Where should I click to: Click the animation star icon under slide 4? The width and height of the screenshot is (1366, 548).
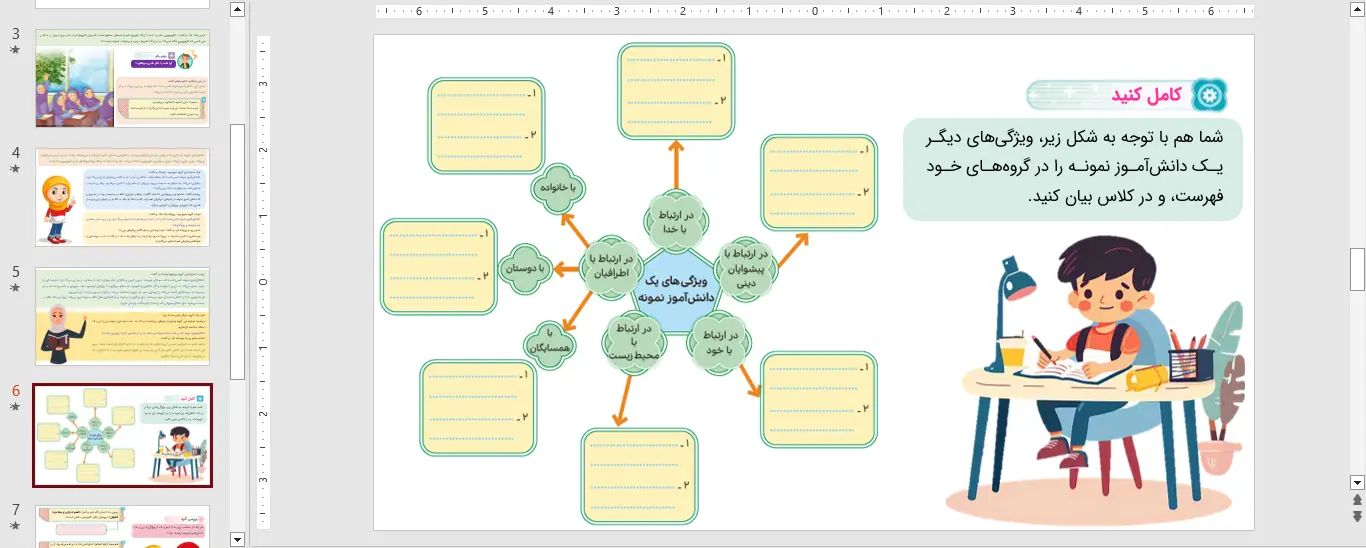coord(15,169)
